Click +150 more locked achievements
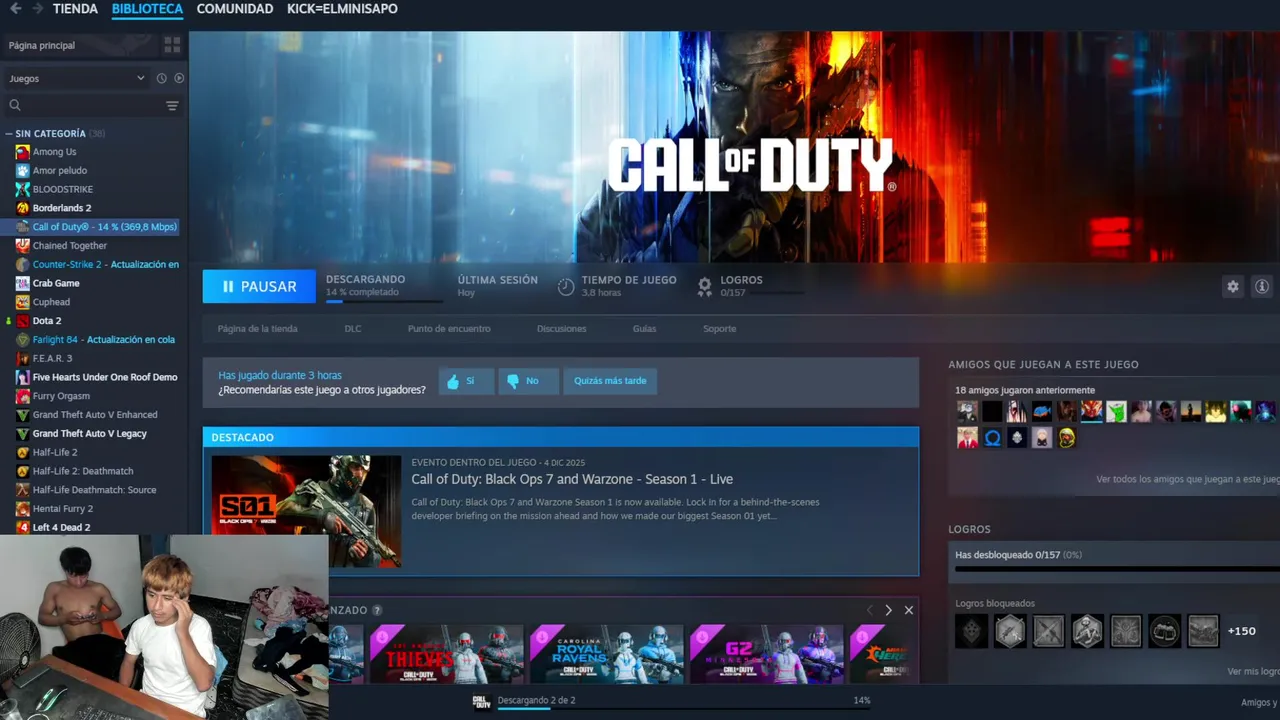 tap(1241, 631)
